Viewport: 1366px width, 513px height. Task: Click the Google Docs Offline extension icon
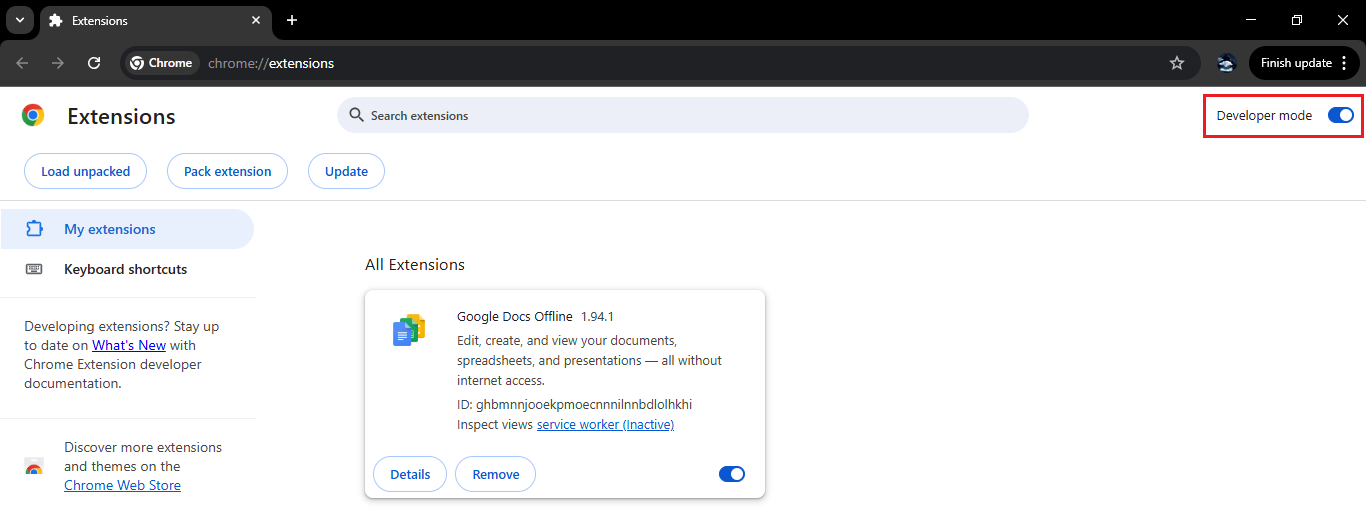(409, 330)
